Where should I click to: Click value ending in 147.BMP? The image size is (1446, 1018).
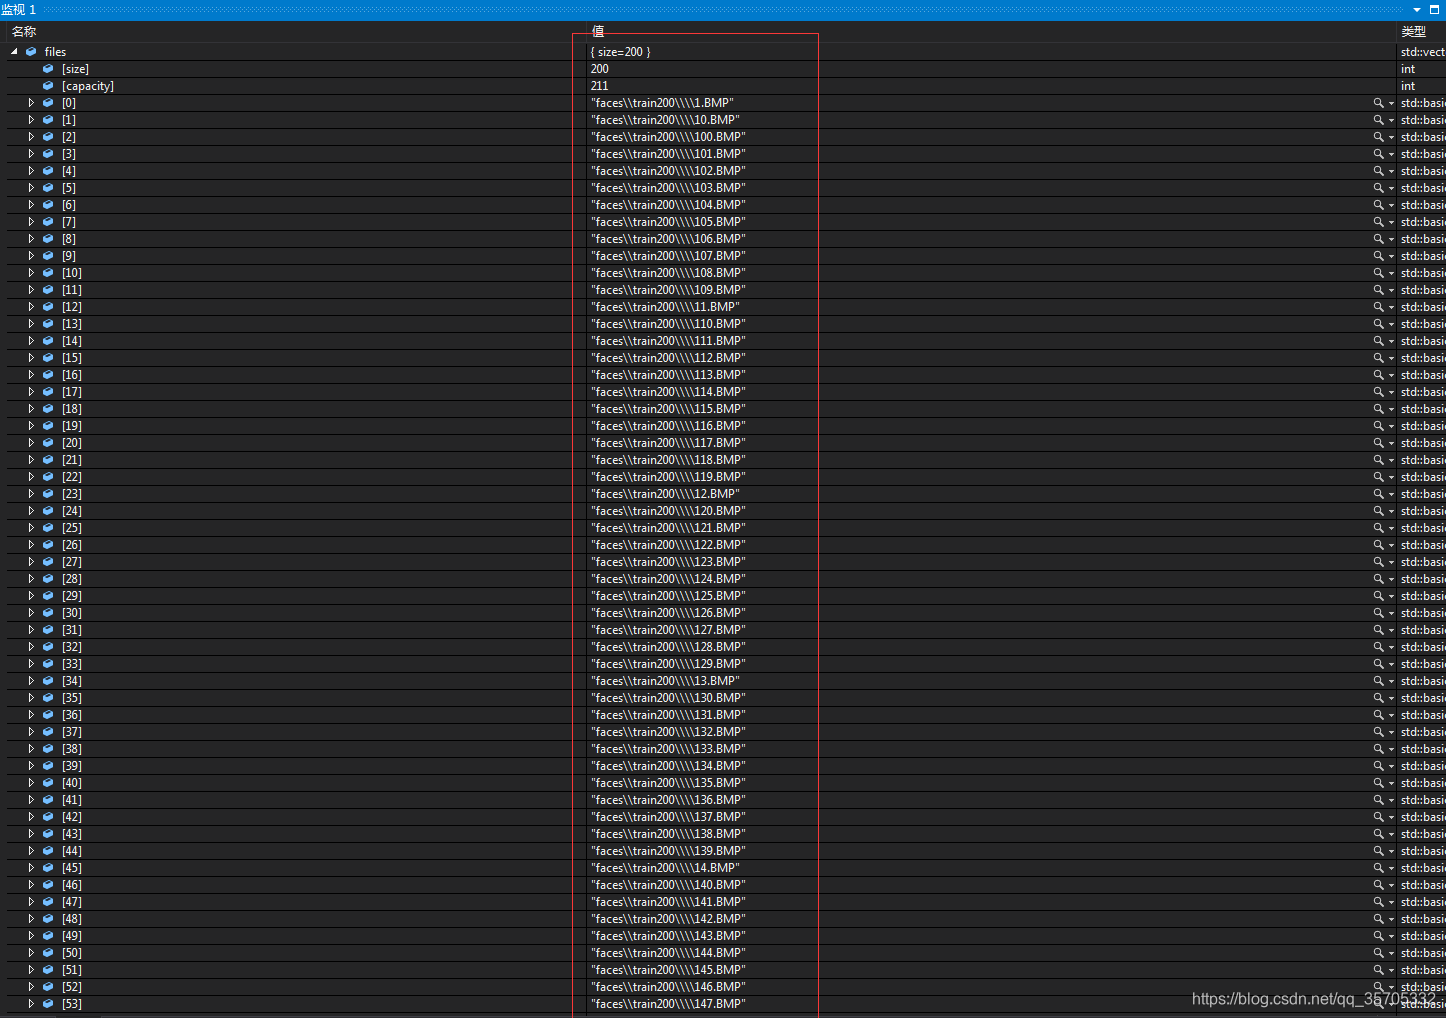(668, 1004)
